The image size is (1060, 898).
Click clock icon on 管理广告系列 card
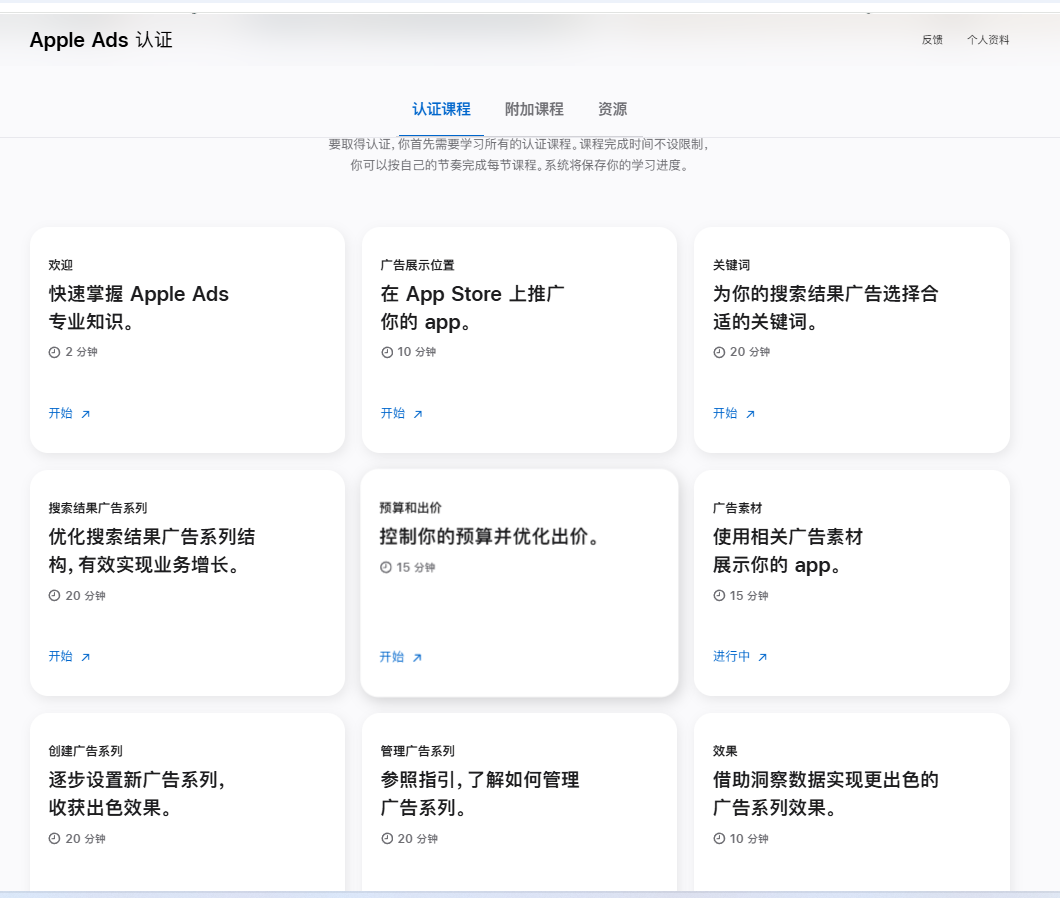(x=387, y=838)
